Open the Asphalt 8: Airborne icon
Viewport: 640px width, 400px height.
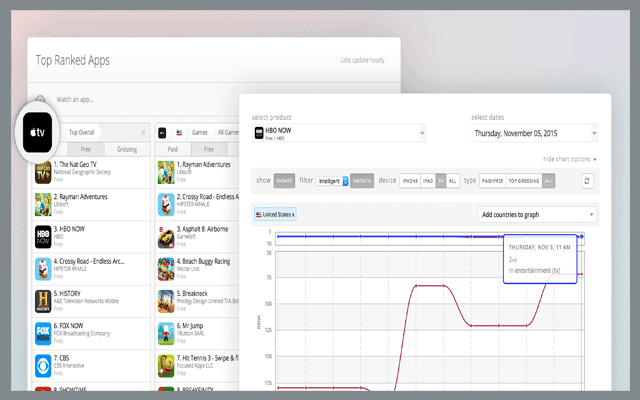click(x=166, y=237)
